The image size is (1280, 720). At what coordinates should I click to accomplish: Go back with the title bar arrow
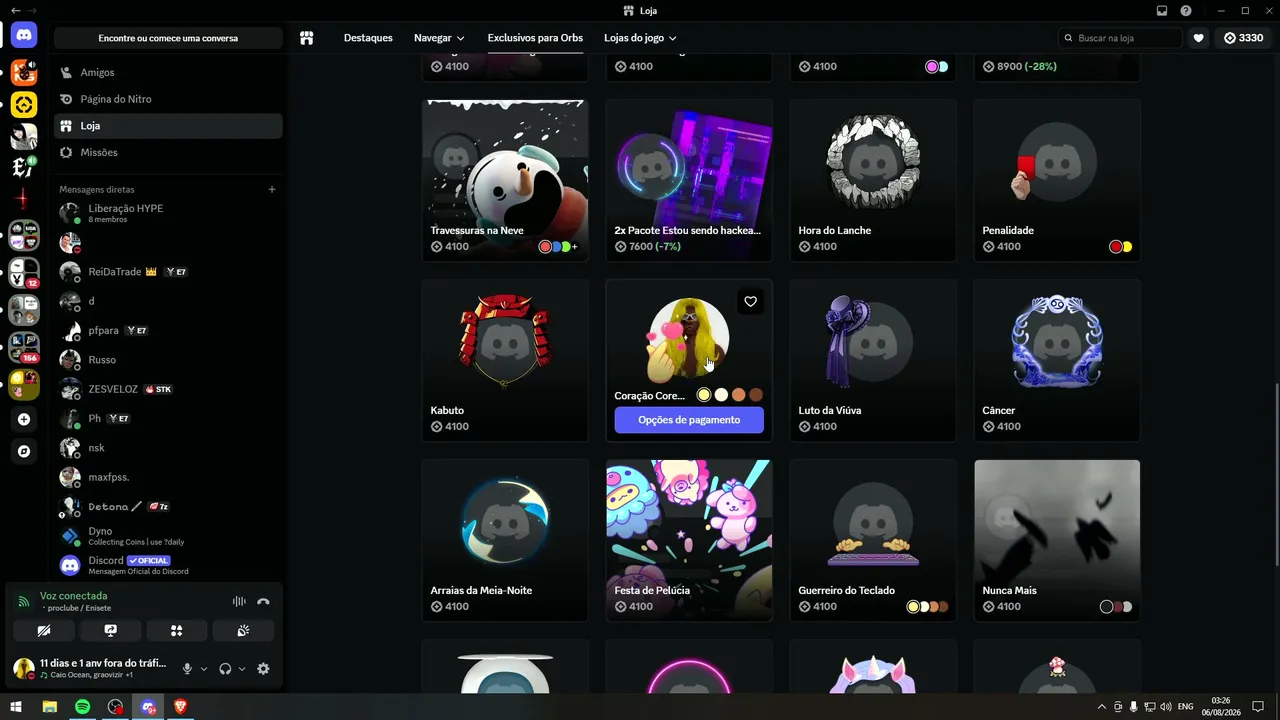15,11
